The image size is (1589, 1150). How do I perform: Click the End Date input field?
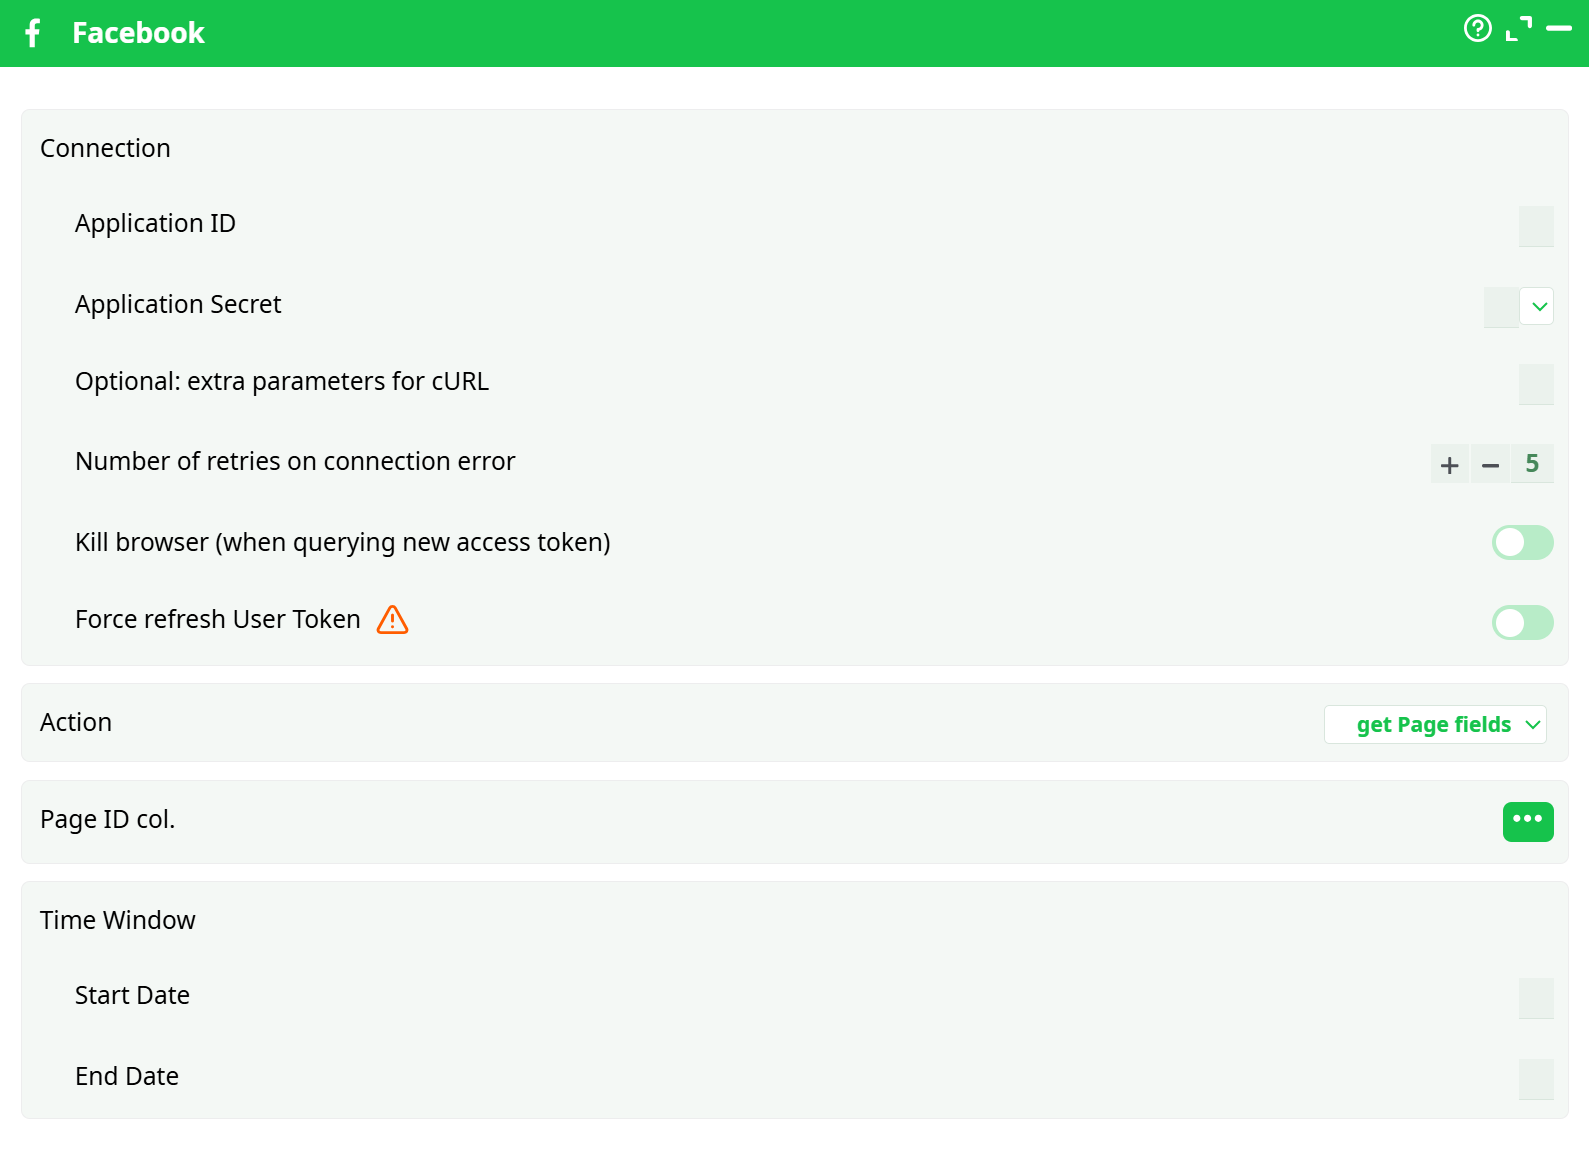point(1535,1079)
